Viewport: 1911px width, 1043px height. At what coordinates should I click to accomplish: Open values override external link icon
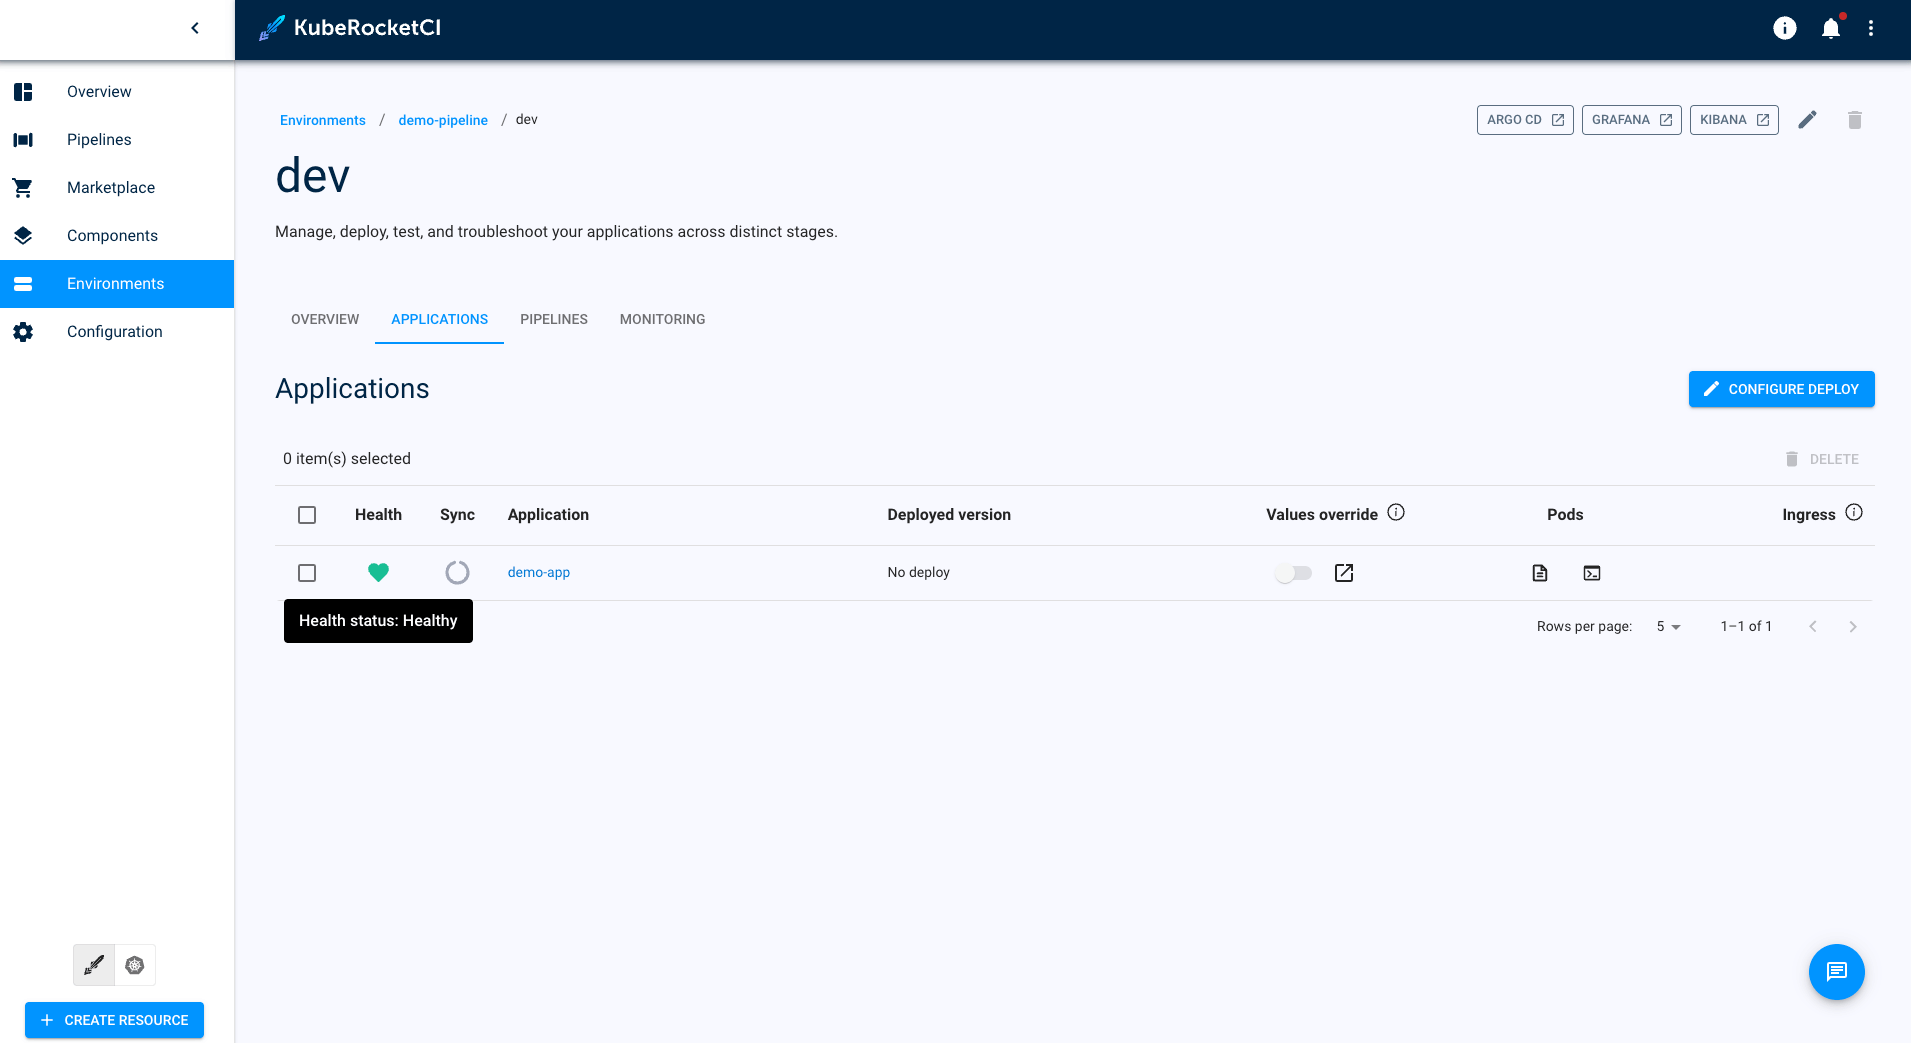1344,573
